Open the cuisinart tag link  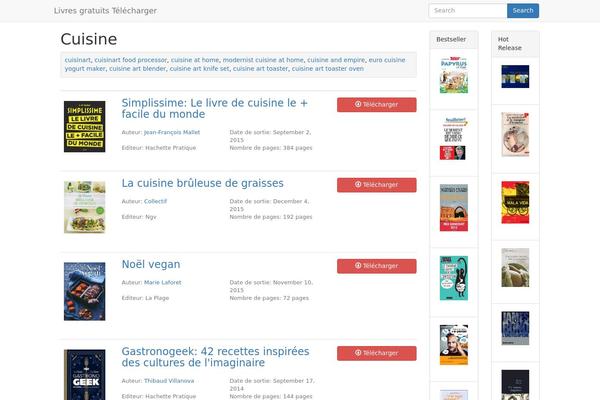click(78, 60)
